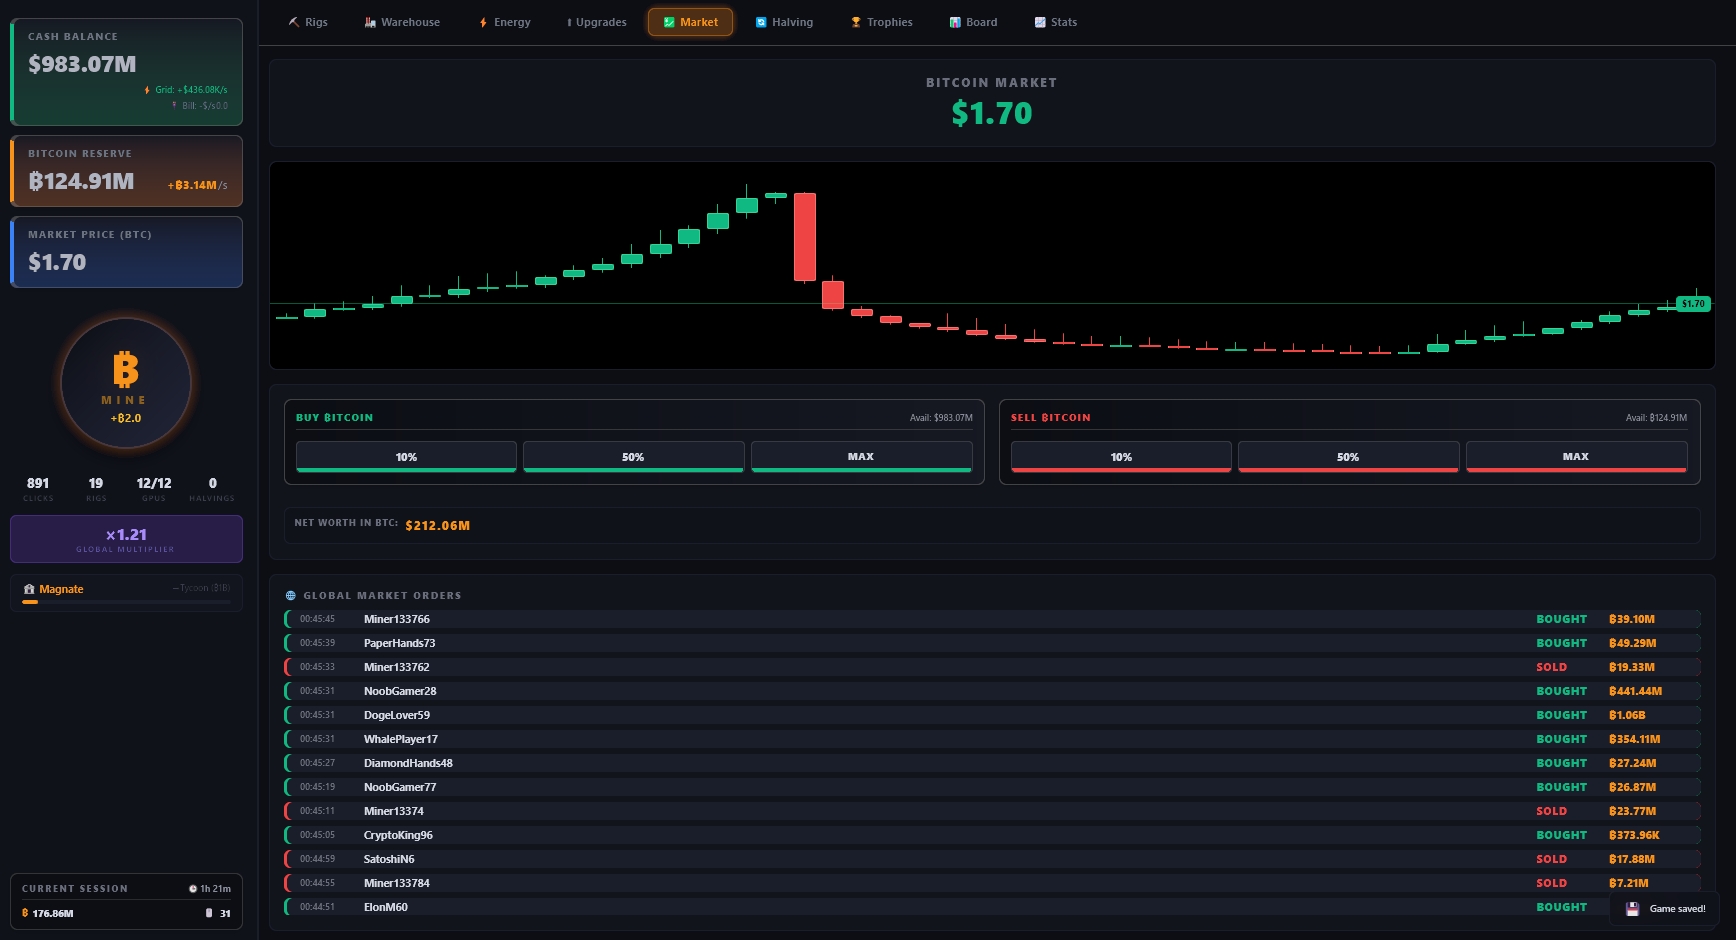Click the Game saved floppy disk icon
This screenshot has width=1736, height=940.
(1632, 909)
